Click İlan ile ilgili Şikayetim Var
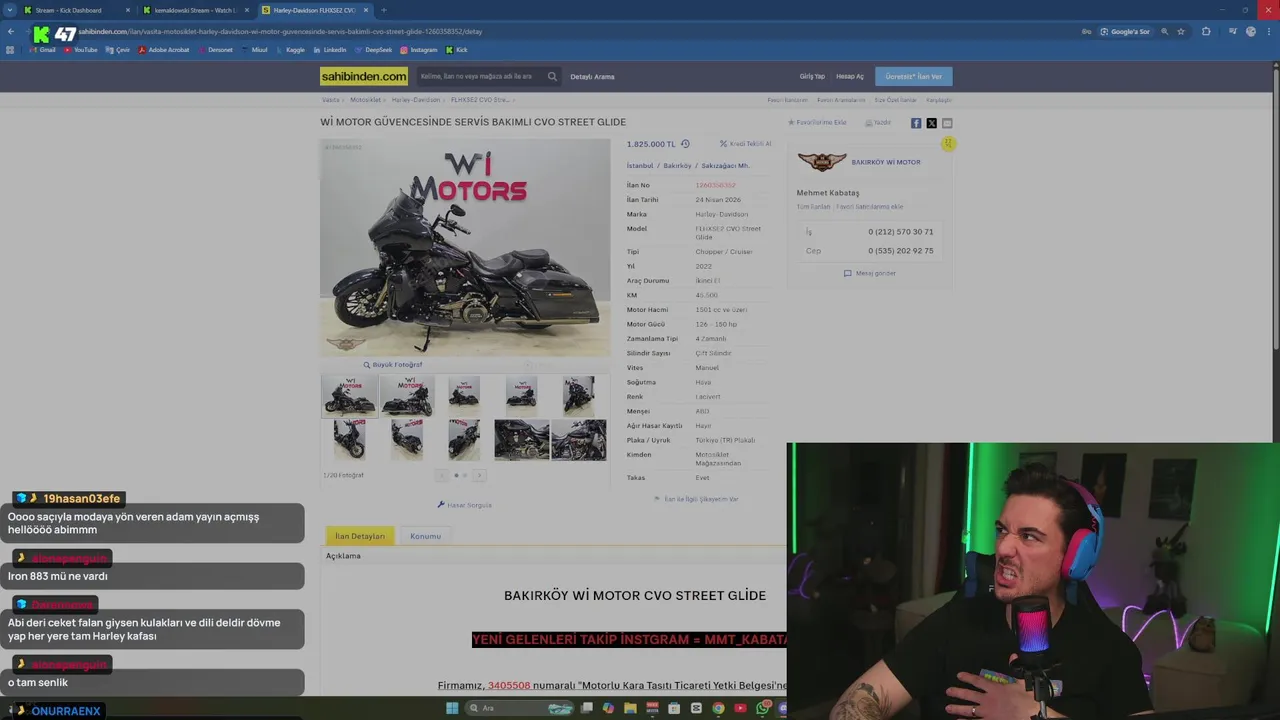 (696, 499)
